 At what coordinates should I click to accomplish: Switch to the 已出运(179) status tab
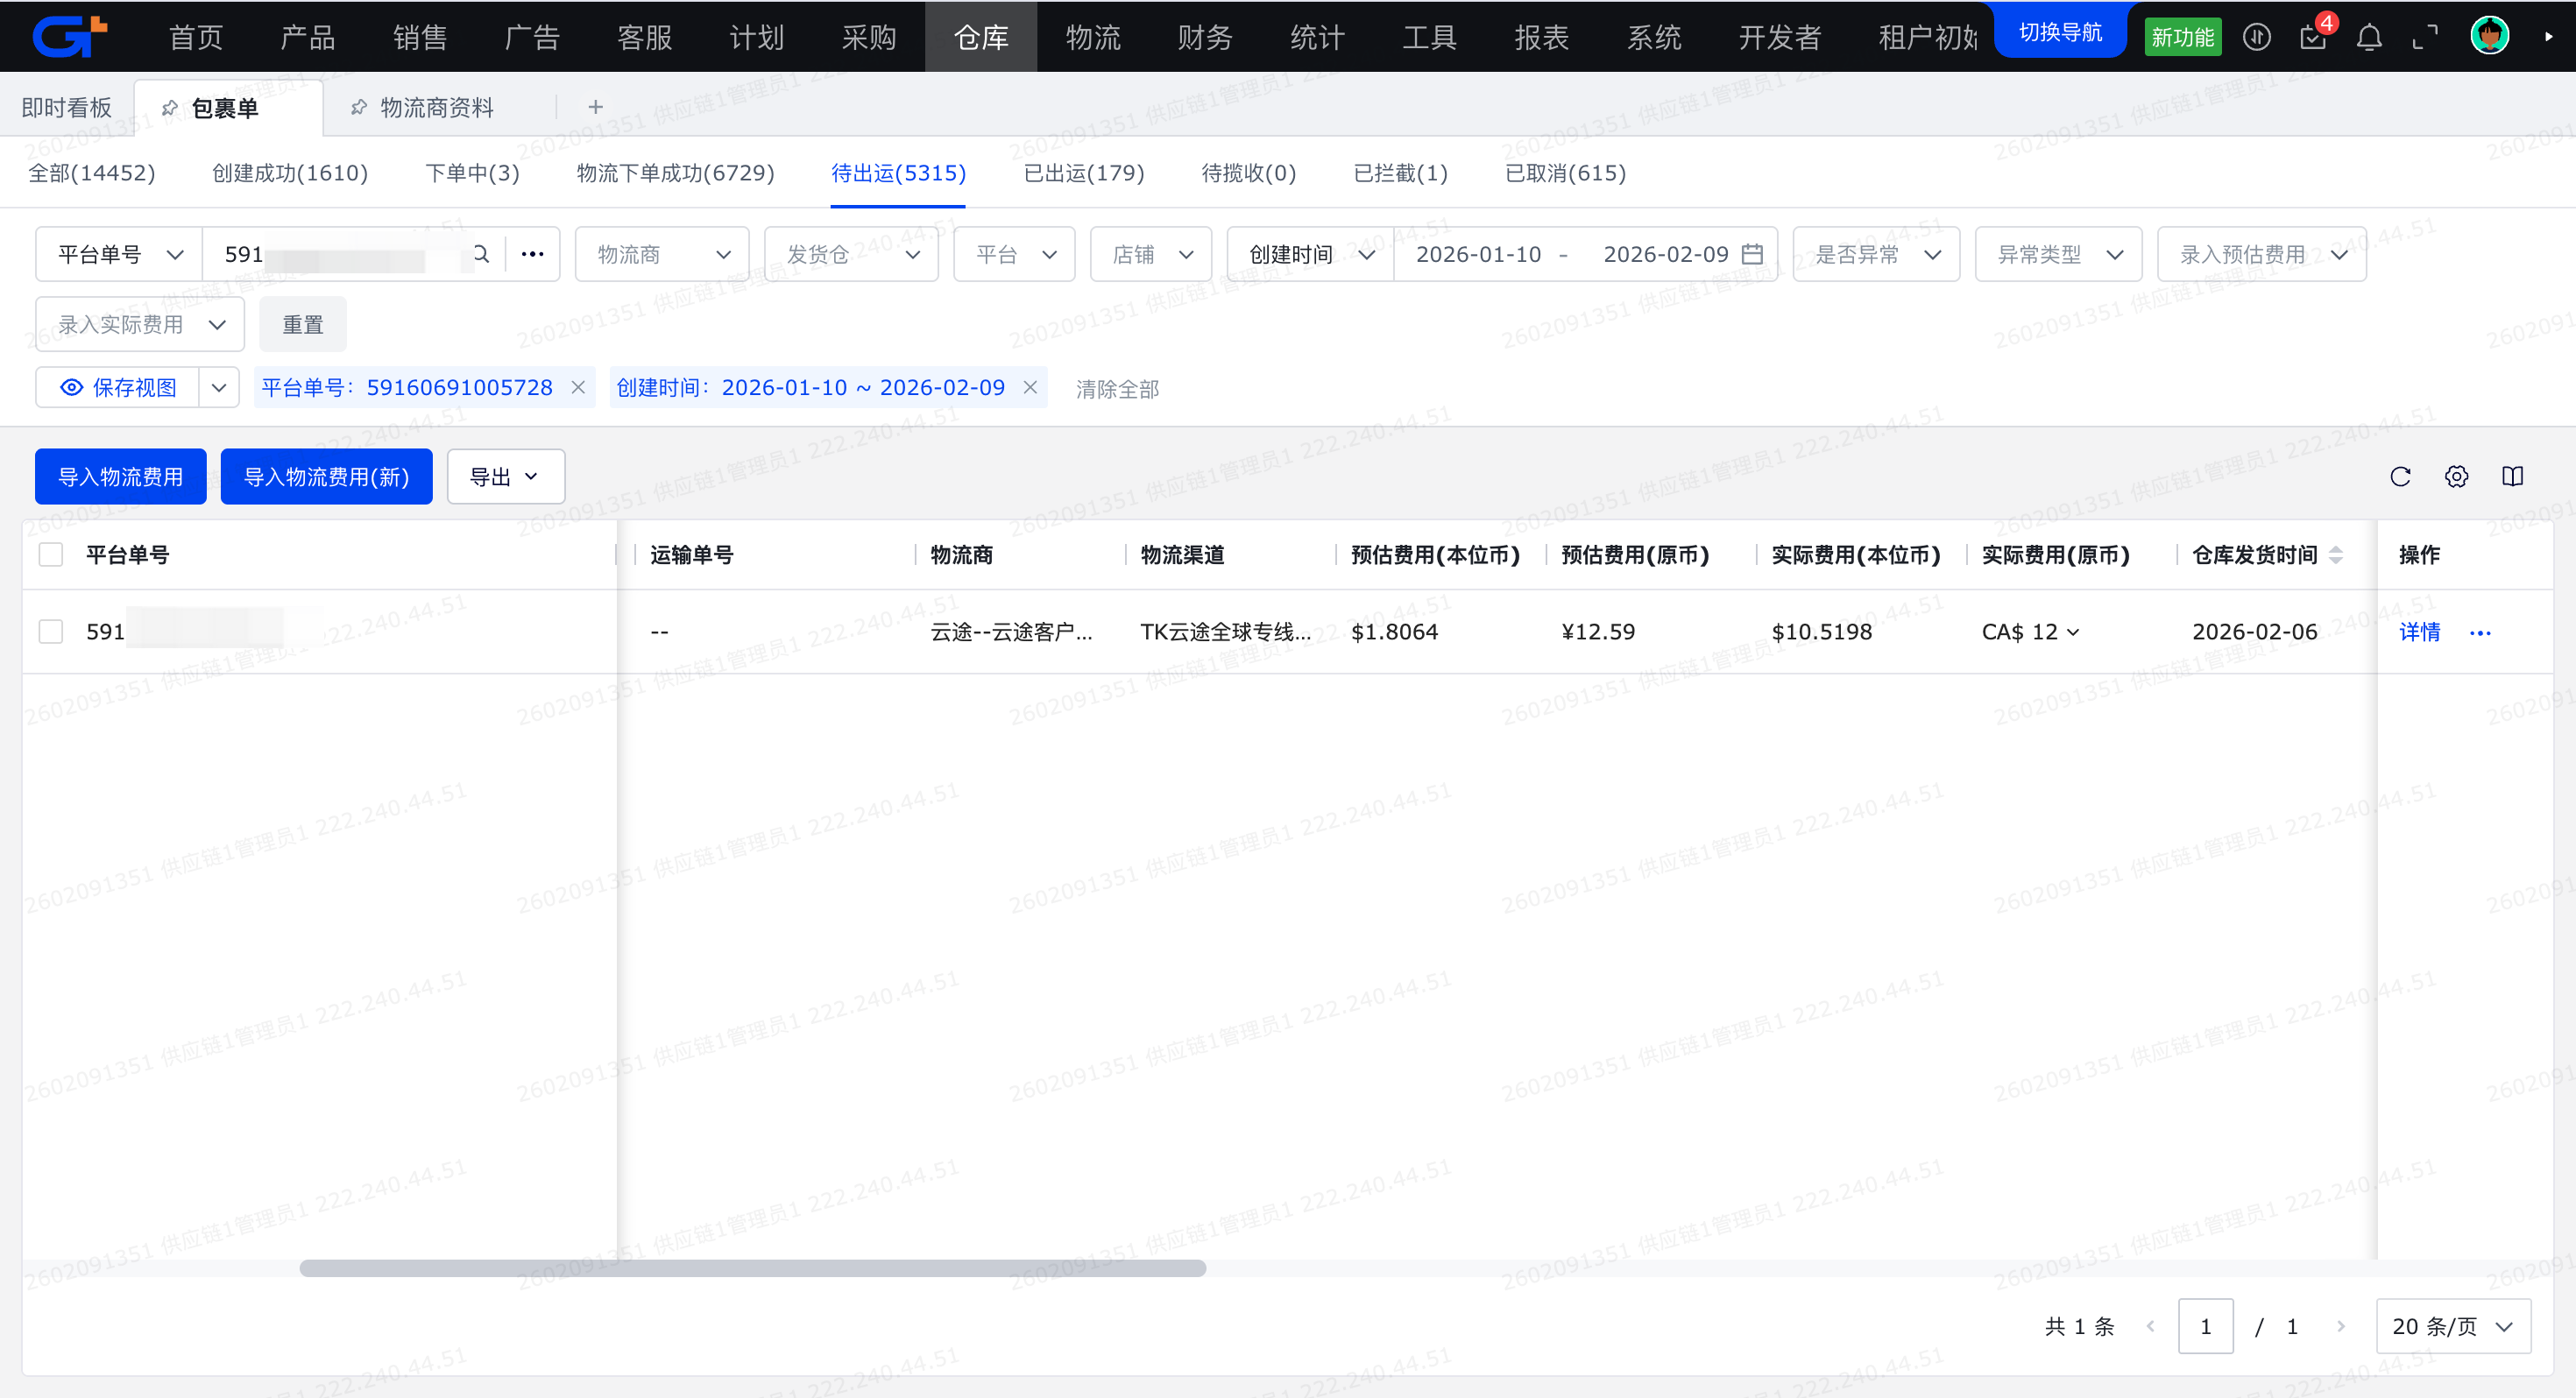coord(1083,173)
